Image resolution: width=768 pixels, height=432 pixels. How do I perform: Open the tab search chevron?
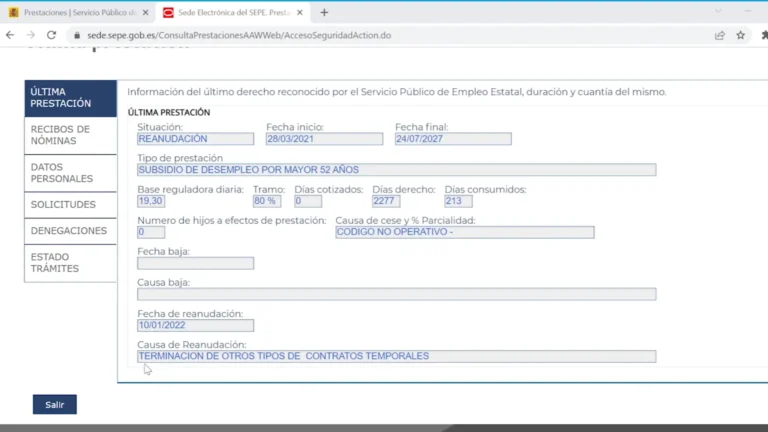click(718, 11)
